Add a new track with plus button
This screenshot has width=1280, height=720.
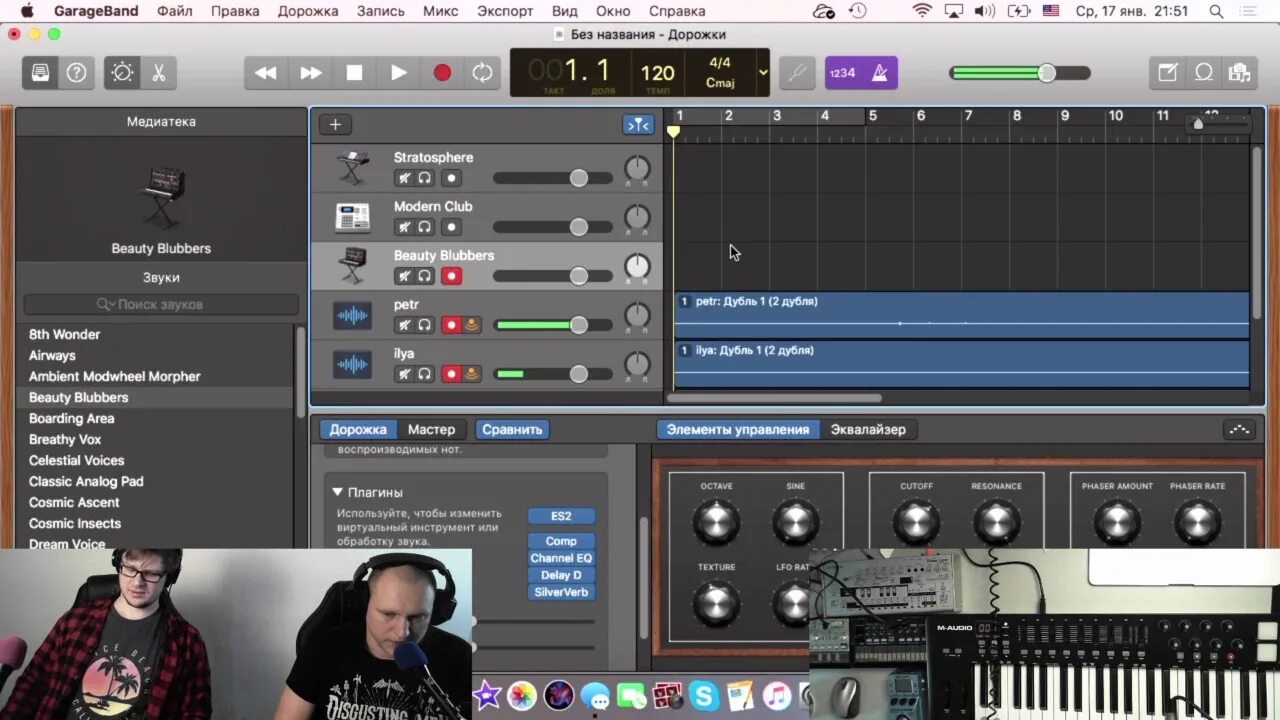[x=335, y=125]
